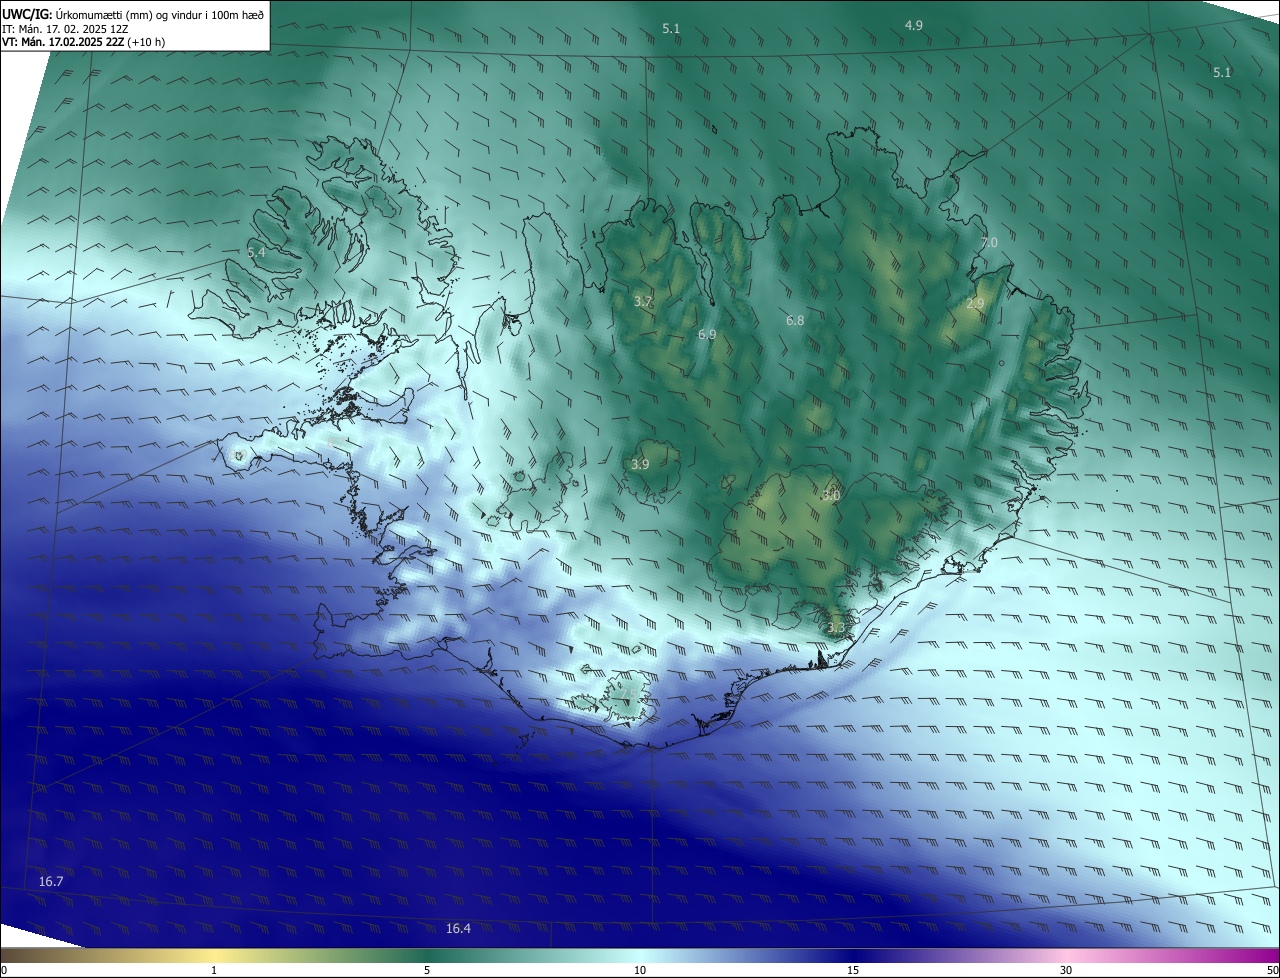This screenshot has width=1280, height=978.
Task: Click the 3.3 value on the map
Action: tap(836, 627)
